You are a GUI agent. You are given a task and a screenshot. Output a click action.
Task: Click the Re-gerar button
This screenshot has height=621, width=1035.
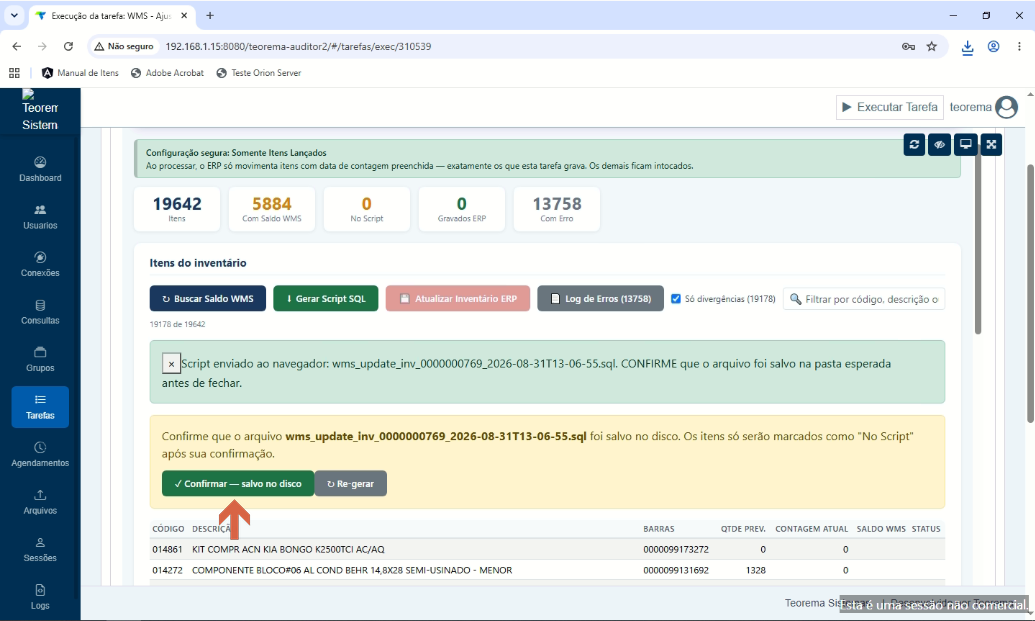[x=351, y=484]
